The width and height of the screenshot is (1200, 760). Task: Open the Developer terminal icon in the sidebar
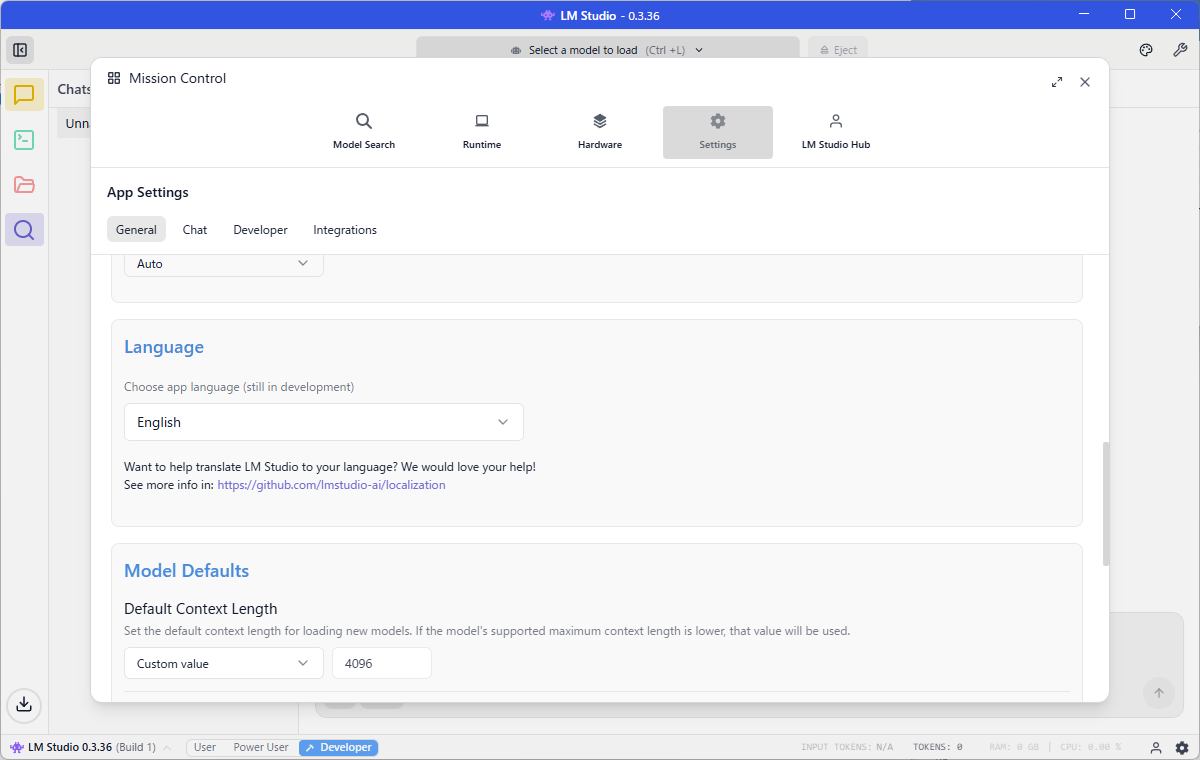24,140
